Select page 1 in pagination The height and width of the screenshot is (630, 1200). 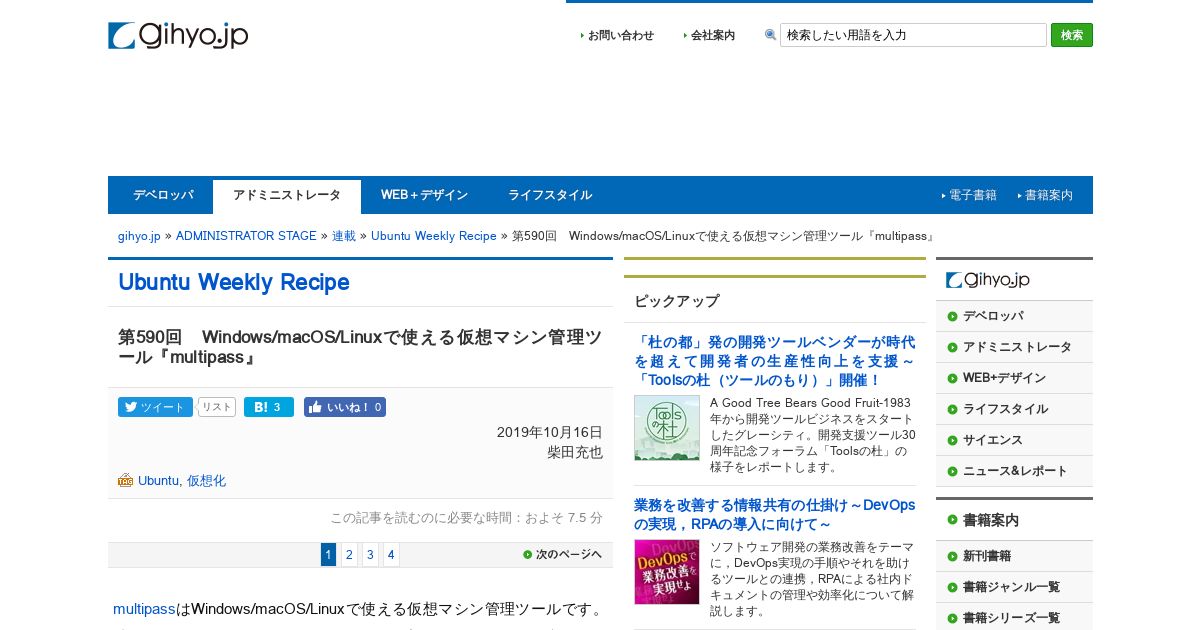pyautogui.click(x=328, y=555)
